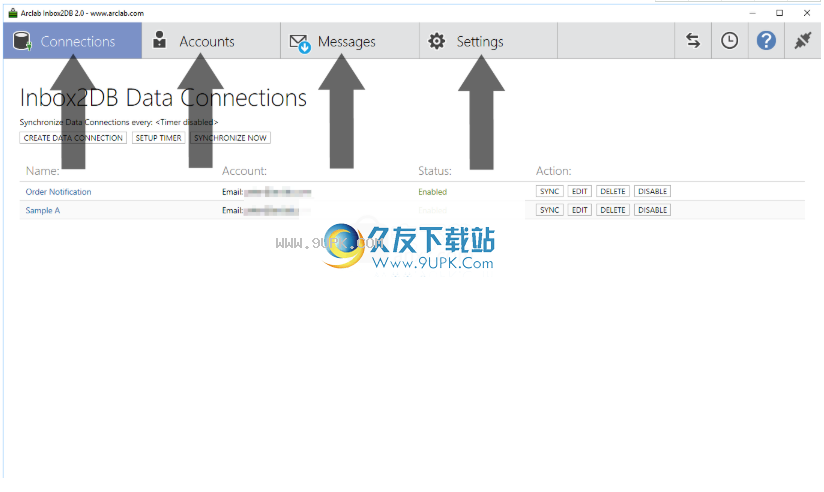Delete the Order Notification connection
The height and width of the screenshot is (492, 824).
coord(613,191)
